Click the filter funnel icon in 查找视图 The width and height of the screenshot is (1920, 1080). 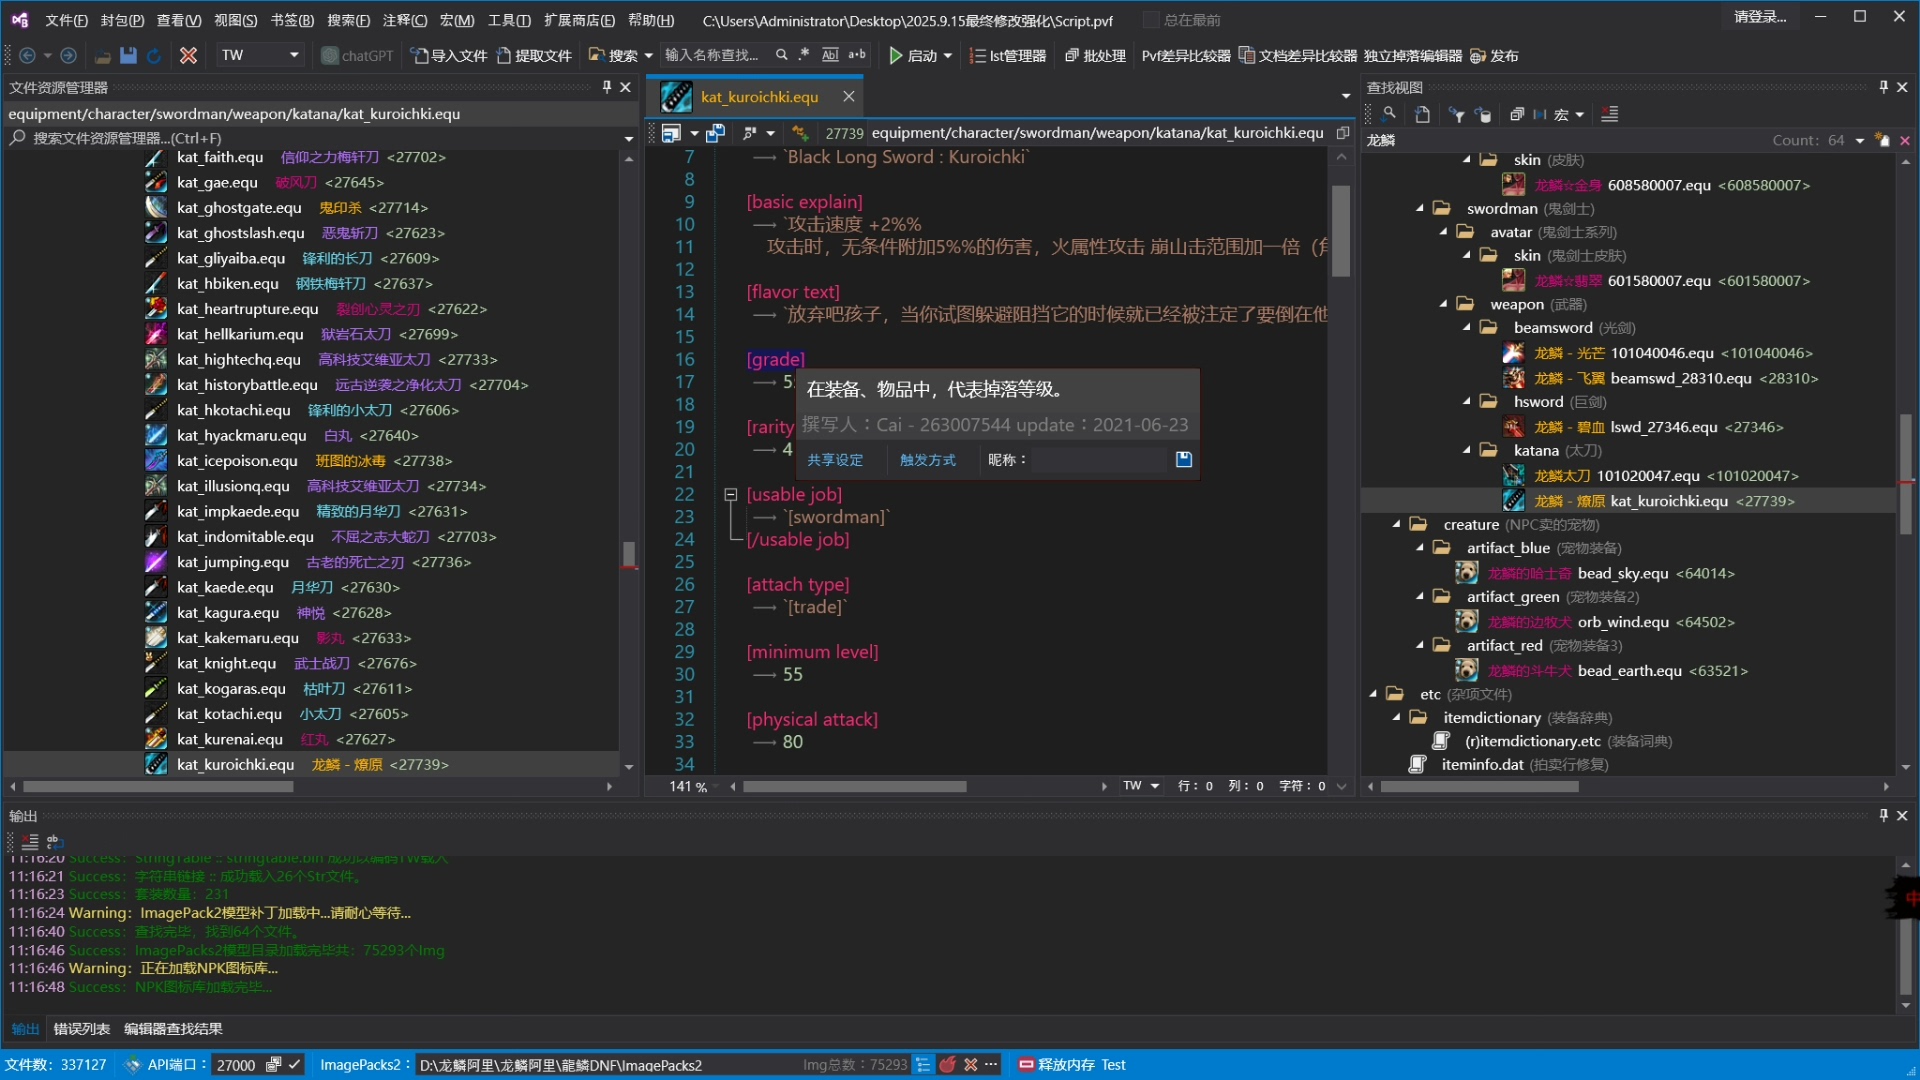tap(1457, 115)
